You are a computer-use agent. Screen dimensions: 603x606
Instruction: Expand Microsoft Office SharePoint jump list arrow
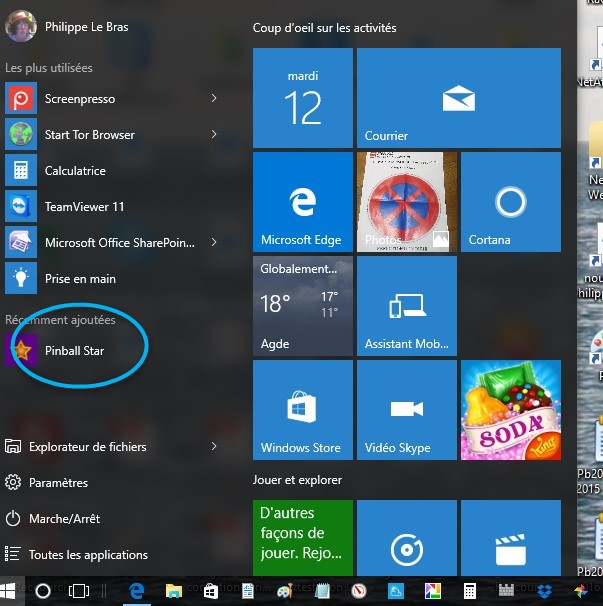[x=214, y=242]
